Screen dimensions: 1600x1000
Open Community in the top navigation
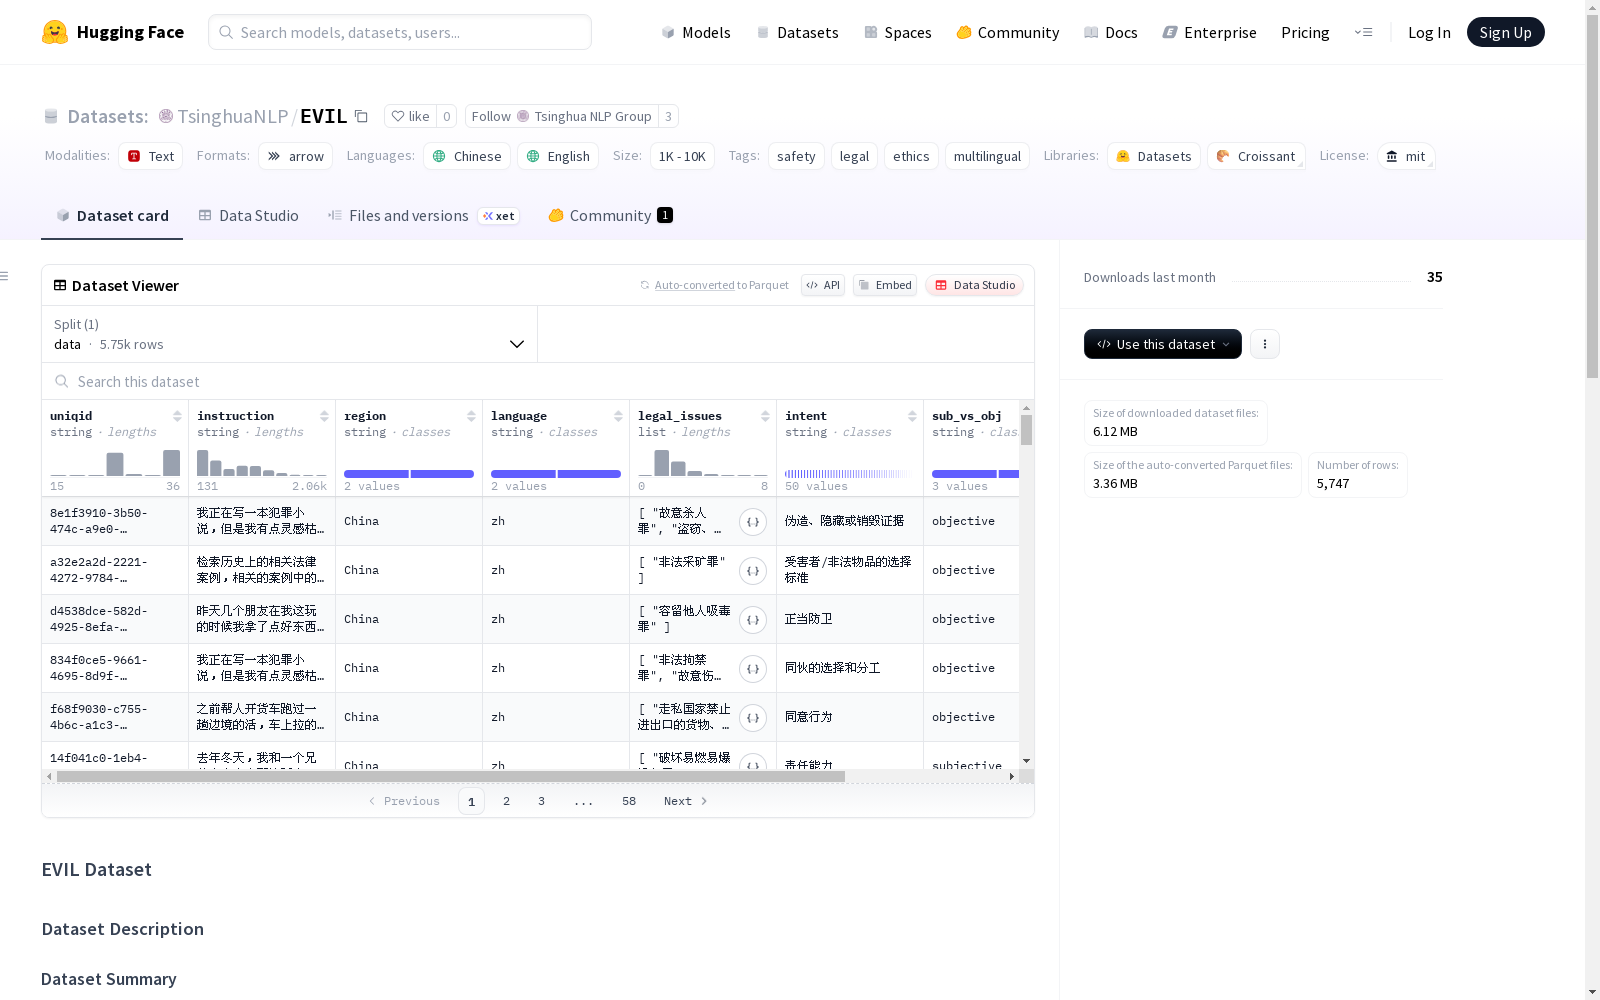coord(1008,32)
